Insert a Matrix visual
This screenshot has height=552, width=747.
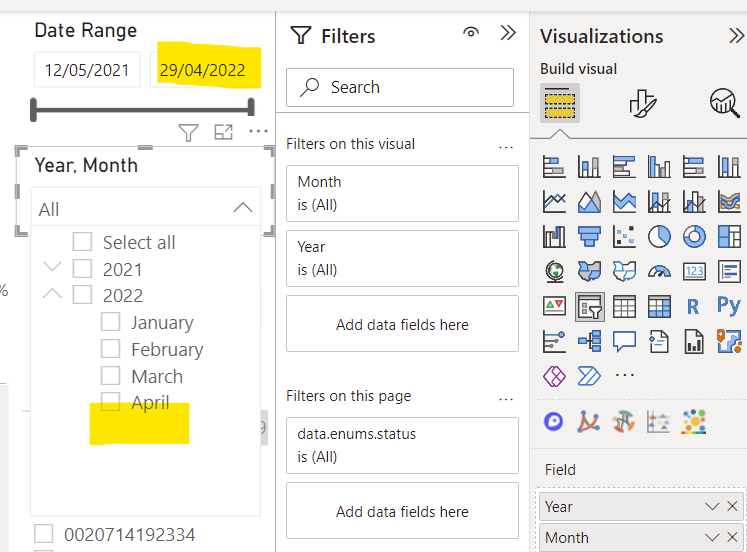pyautogui.click(x=659, y=306)
